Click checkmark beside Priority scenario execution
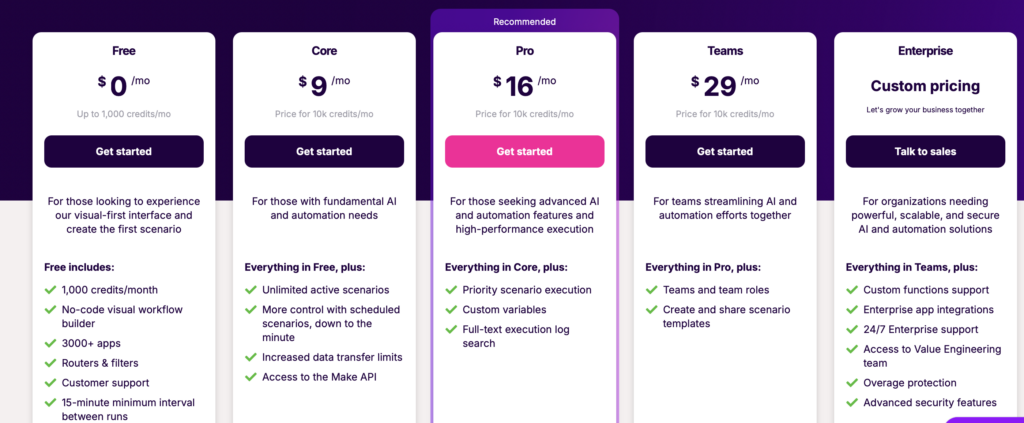 [451, 290]
